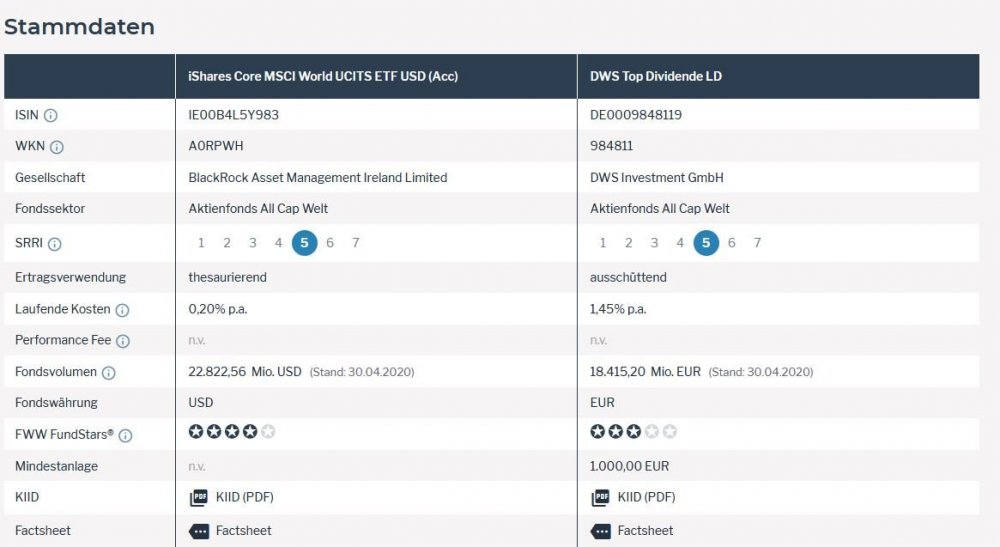Click the iShares FWW FundStars star rating
This screenshot has width=1000, height=547.
click(232, 432)
